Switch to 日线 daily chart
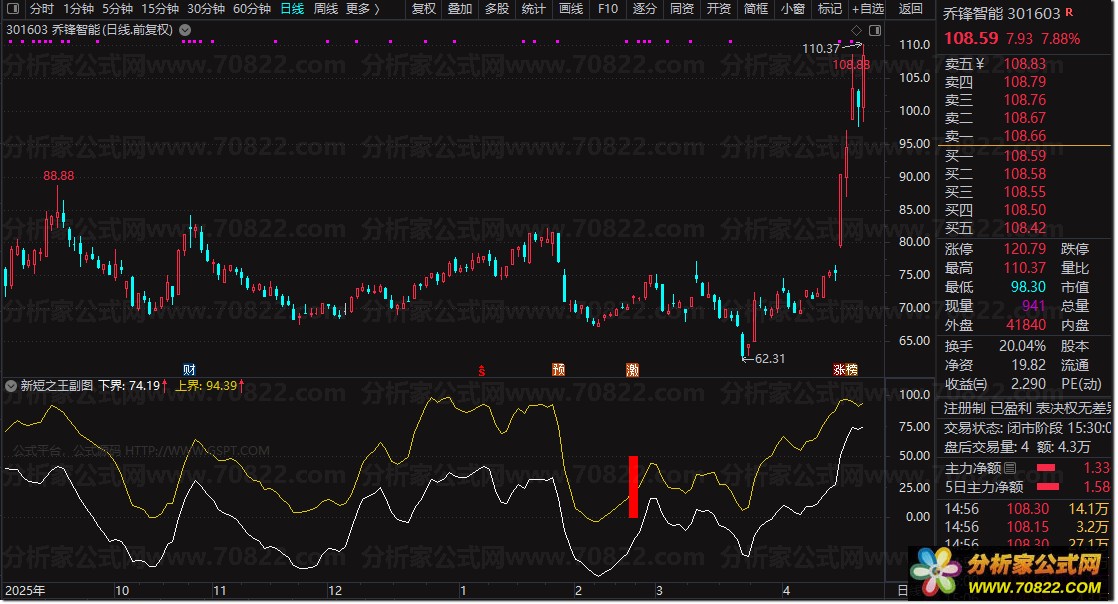 (x=292, y=9)
